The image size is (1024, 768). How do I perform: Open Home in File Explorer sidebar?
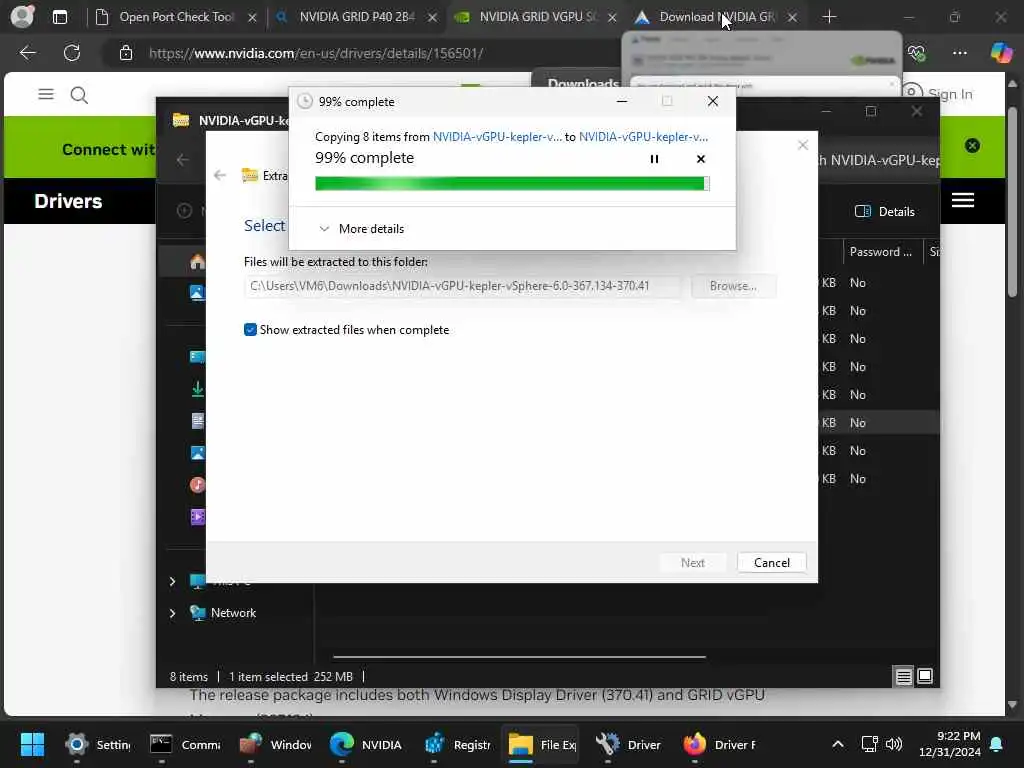pyautogui.click(x=197, y=262)
